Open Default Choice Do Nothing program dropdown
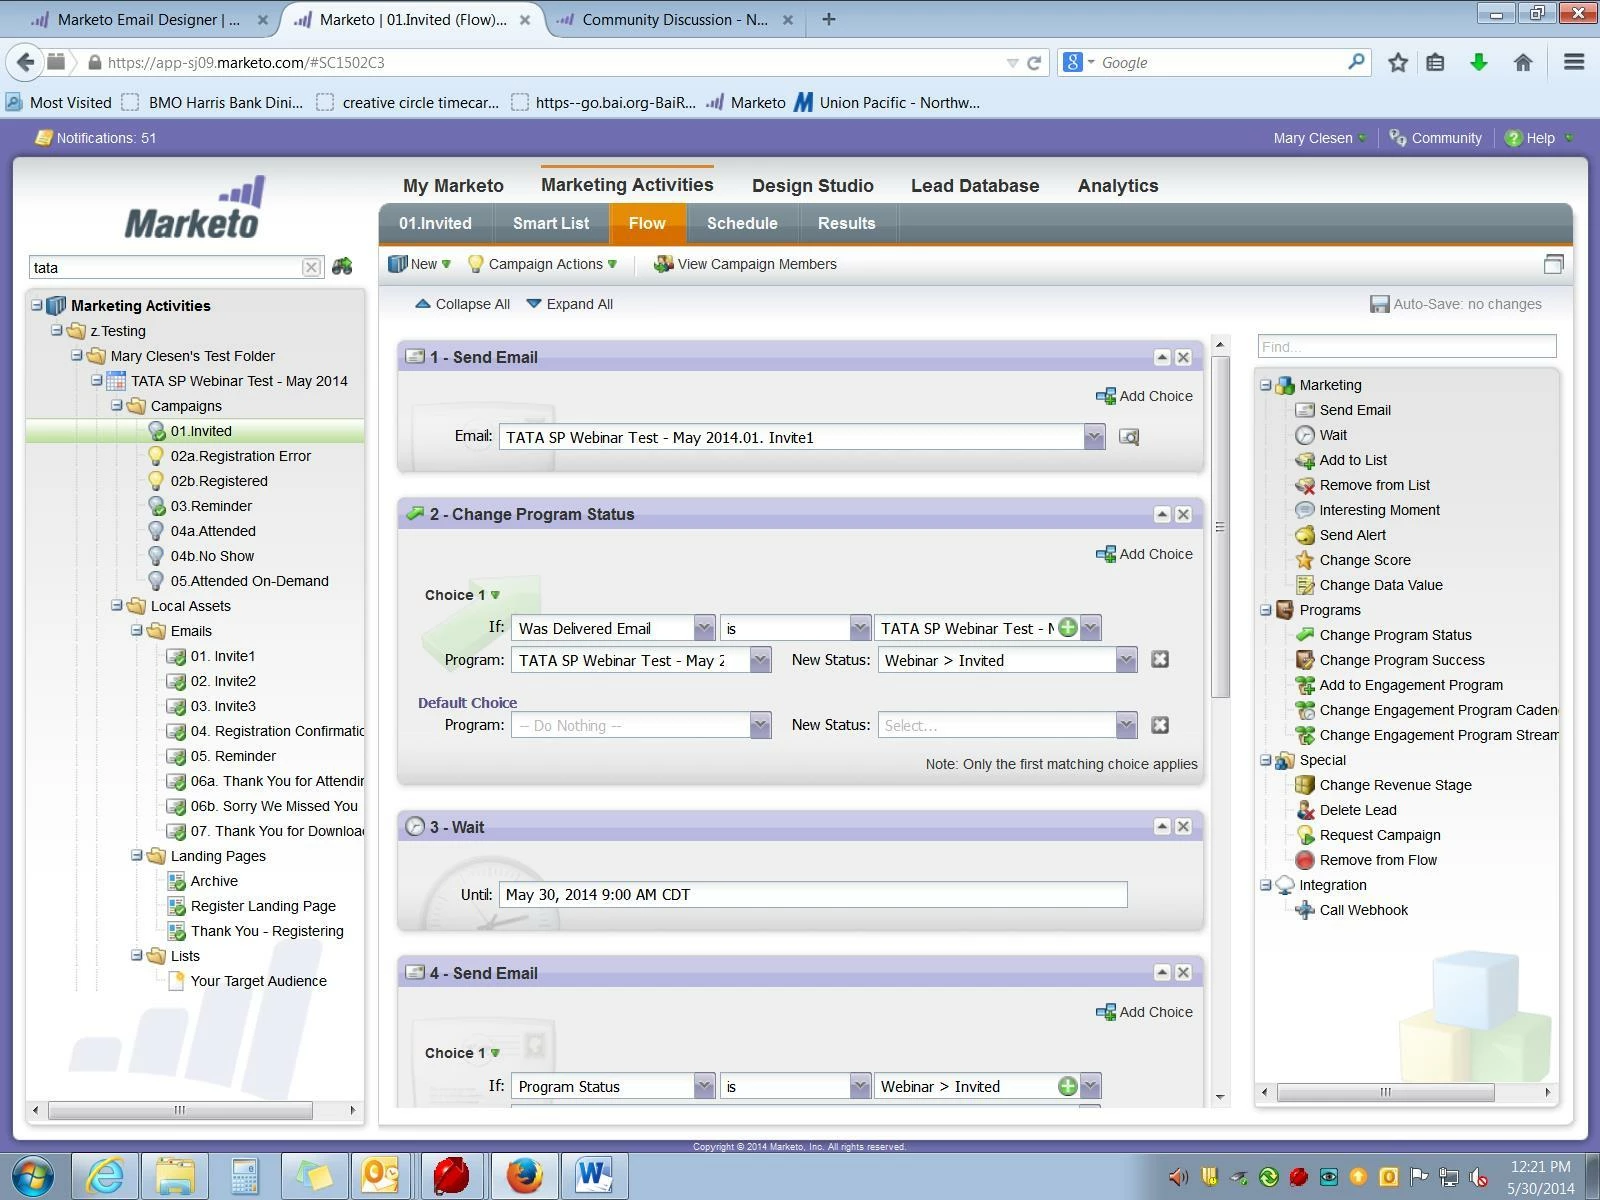Image resolution: width=1600 pixels, height=1200 pixels. pyautogui.click(x=760, y=725)
